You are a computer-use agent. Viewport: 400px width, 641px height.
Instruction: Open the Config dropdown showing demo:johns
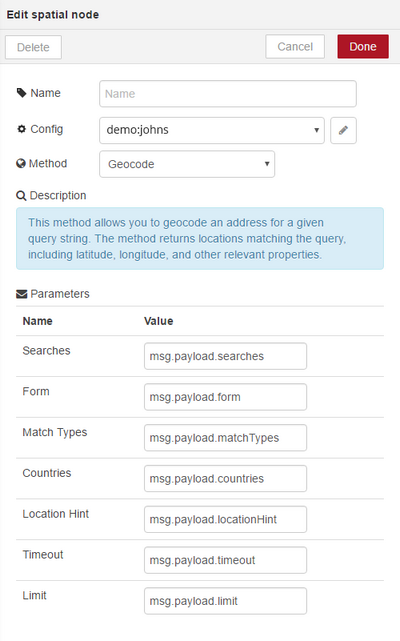(x=212, y=130)
